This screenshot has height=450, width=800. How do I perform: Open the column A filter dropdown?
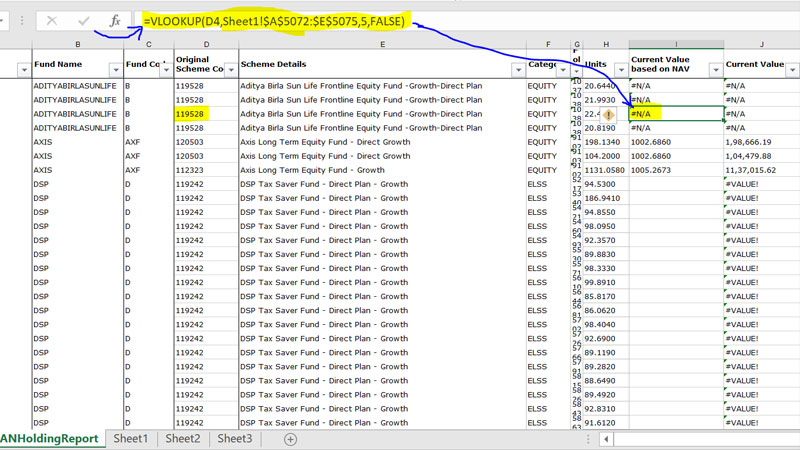(x=24, y=70)
